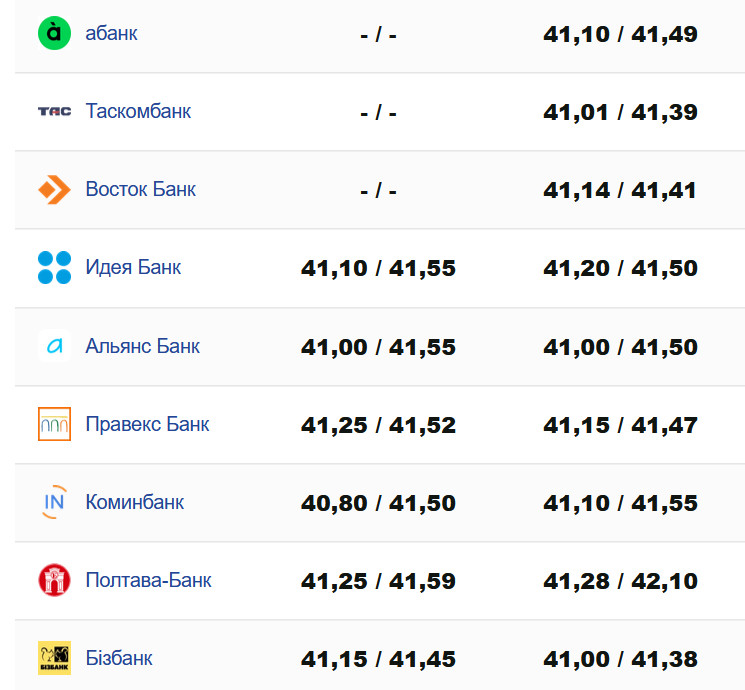Open the Альянс Банк link
Image resolution: width=745 pixels, height=690 pixels.
click(143, 346)
